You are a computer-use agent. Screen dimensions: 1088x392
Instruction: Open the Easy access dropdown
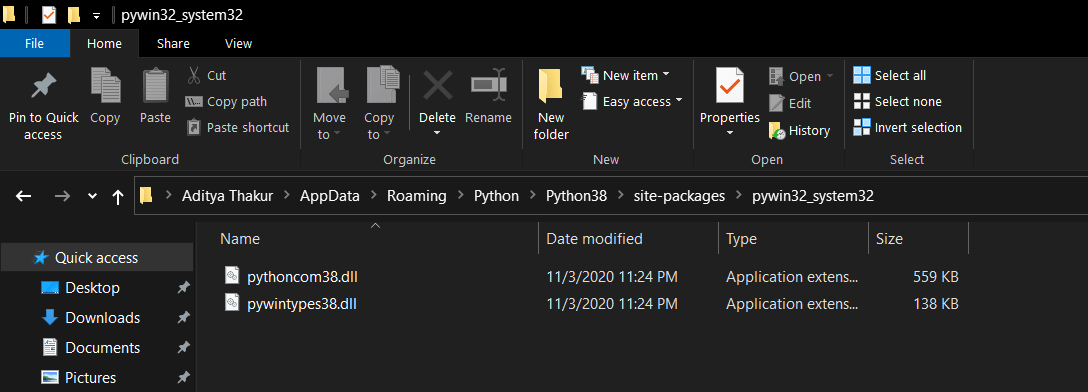632,101
